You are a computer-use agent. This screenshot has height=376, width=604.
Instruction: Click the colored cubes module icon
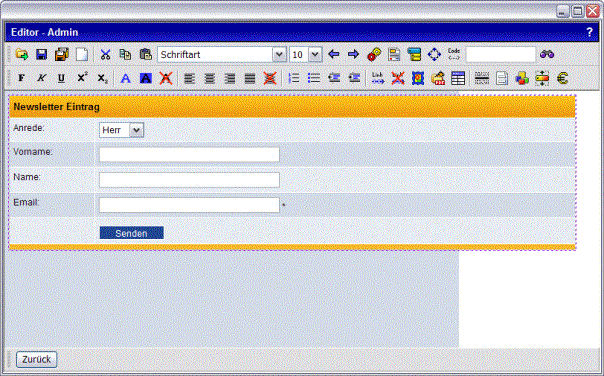pos(522,78)
